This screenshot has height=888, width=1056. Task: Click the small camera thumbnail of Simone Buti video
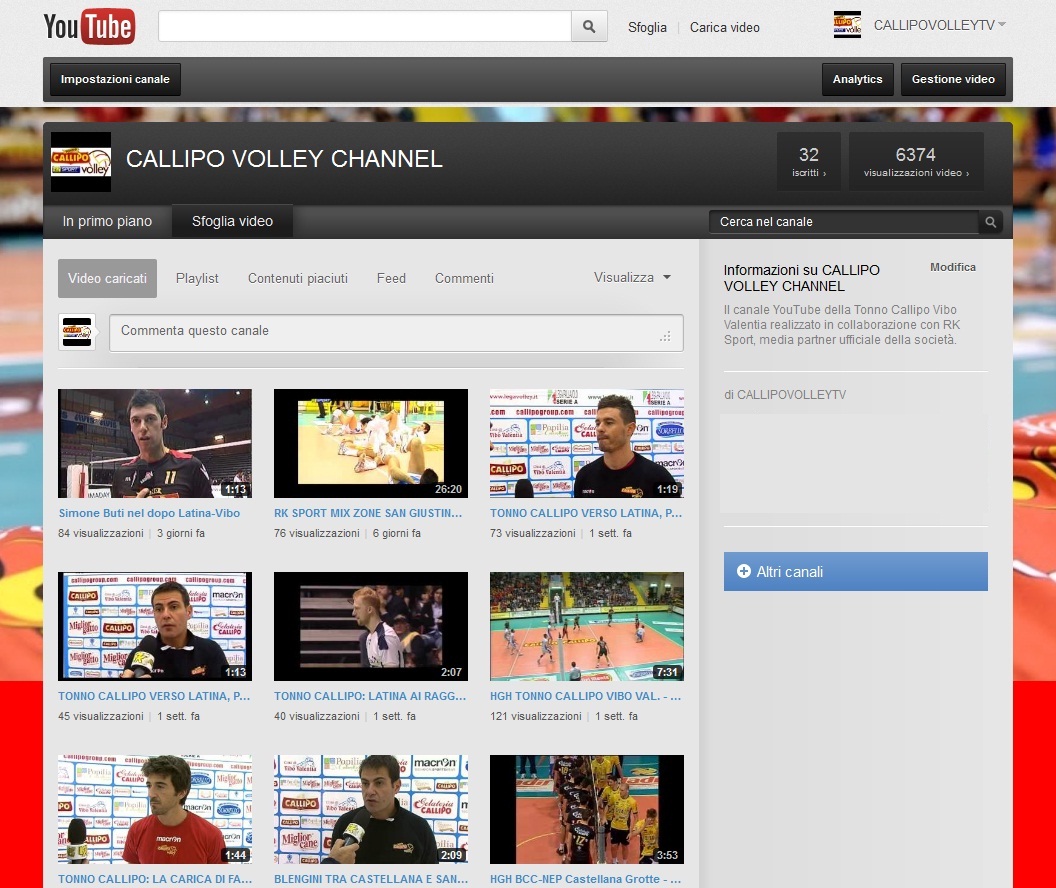[x=154, y=443]
